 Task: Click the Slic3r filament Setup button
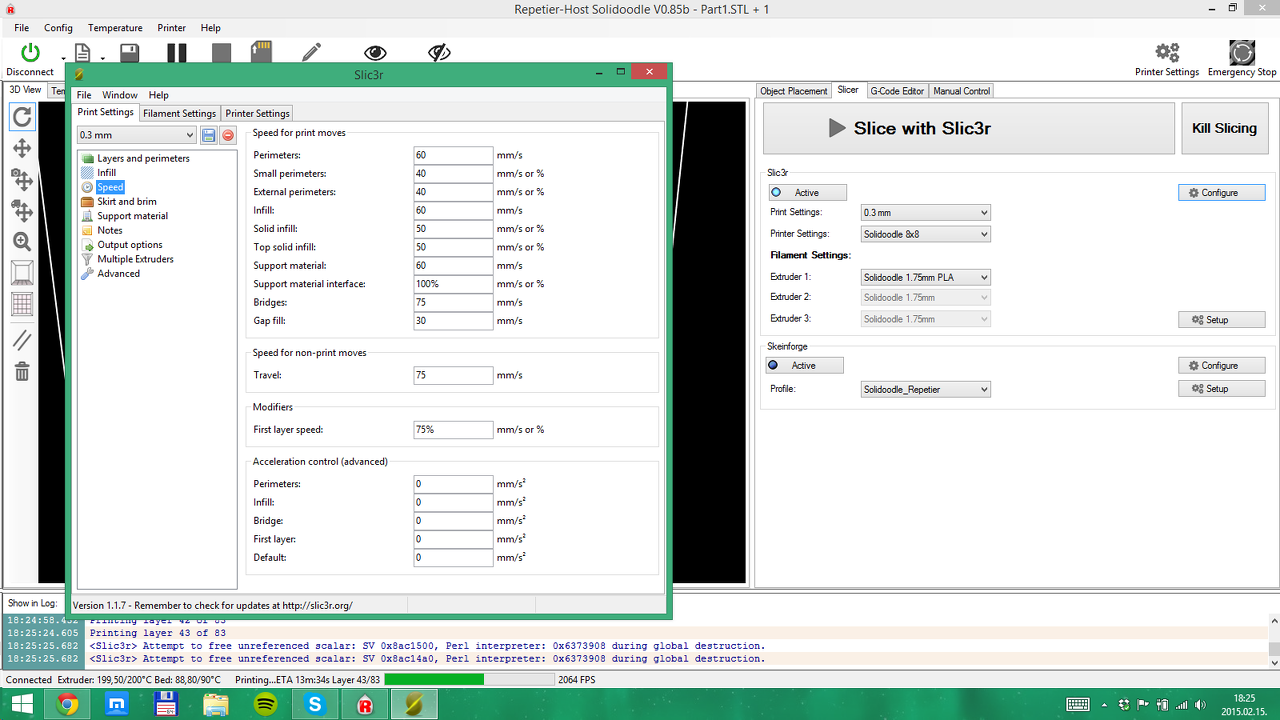(x=1221, y=320)
